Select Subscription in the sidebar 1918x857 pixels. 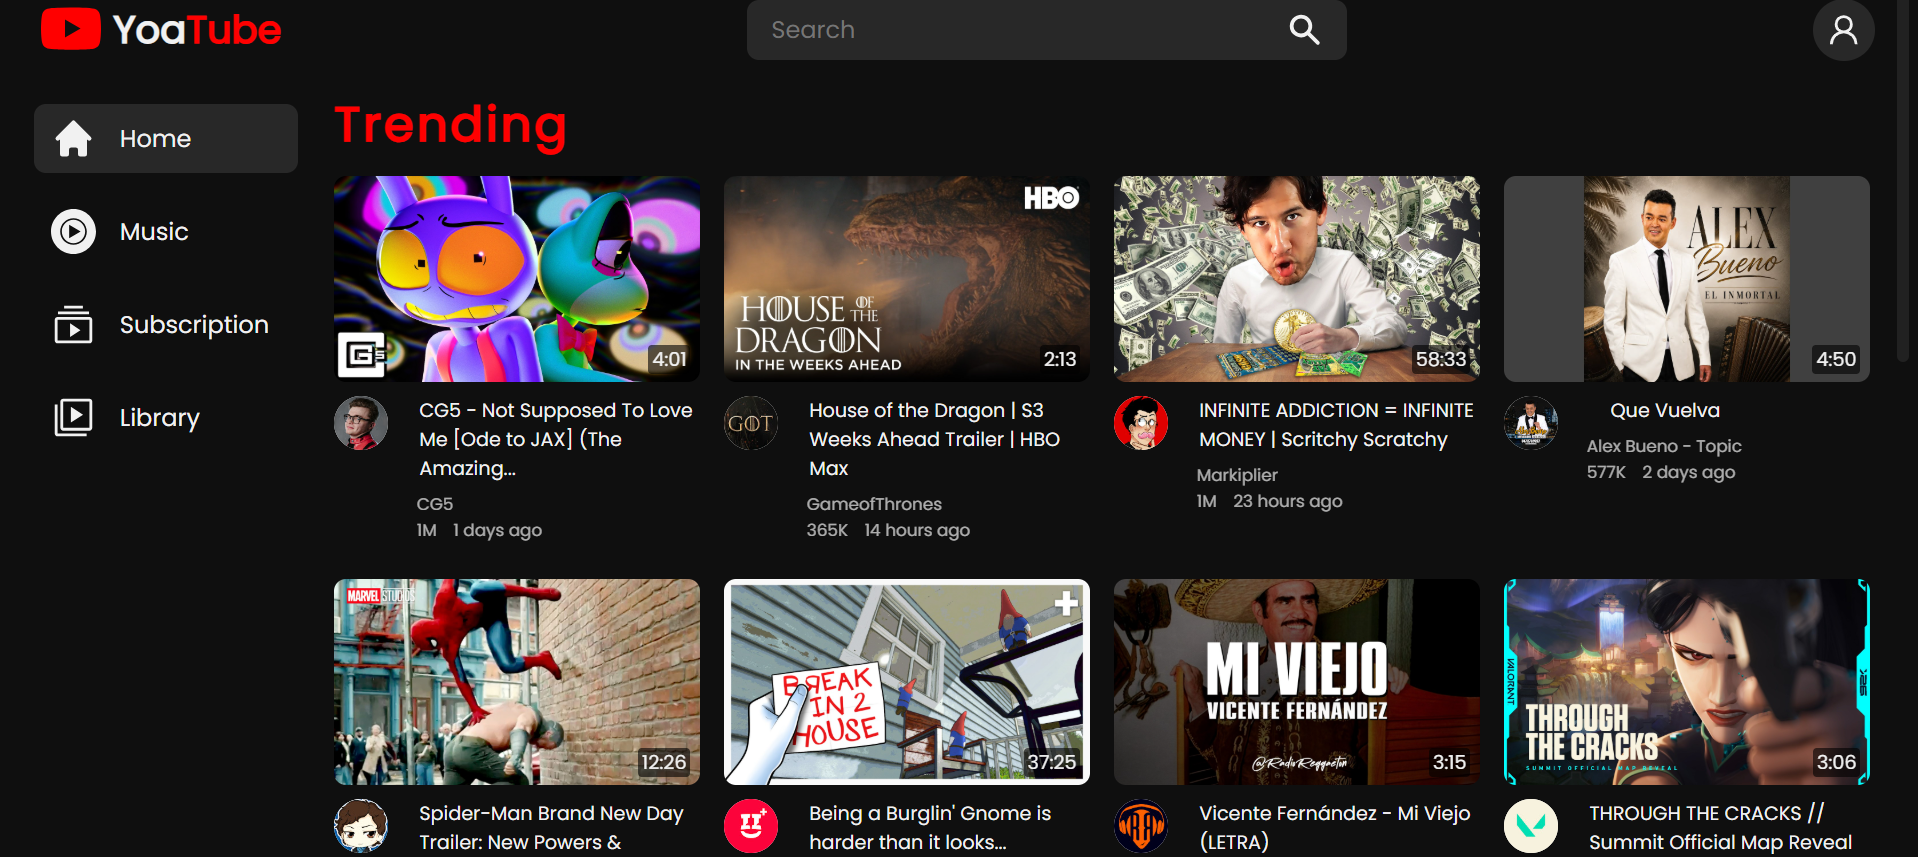(166, 325)
